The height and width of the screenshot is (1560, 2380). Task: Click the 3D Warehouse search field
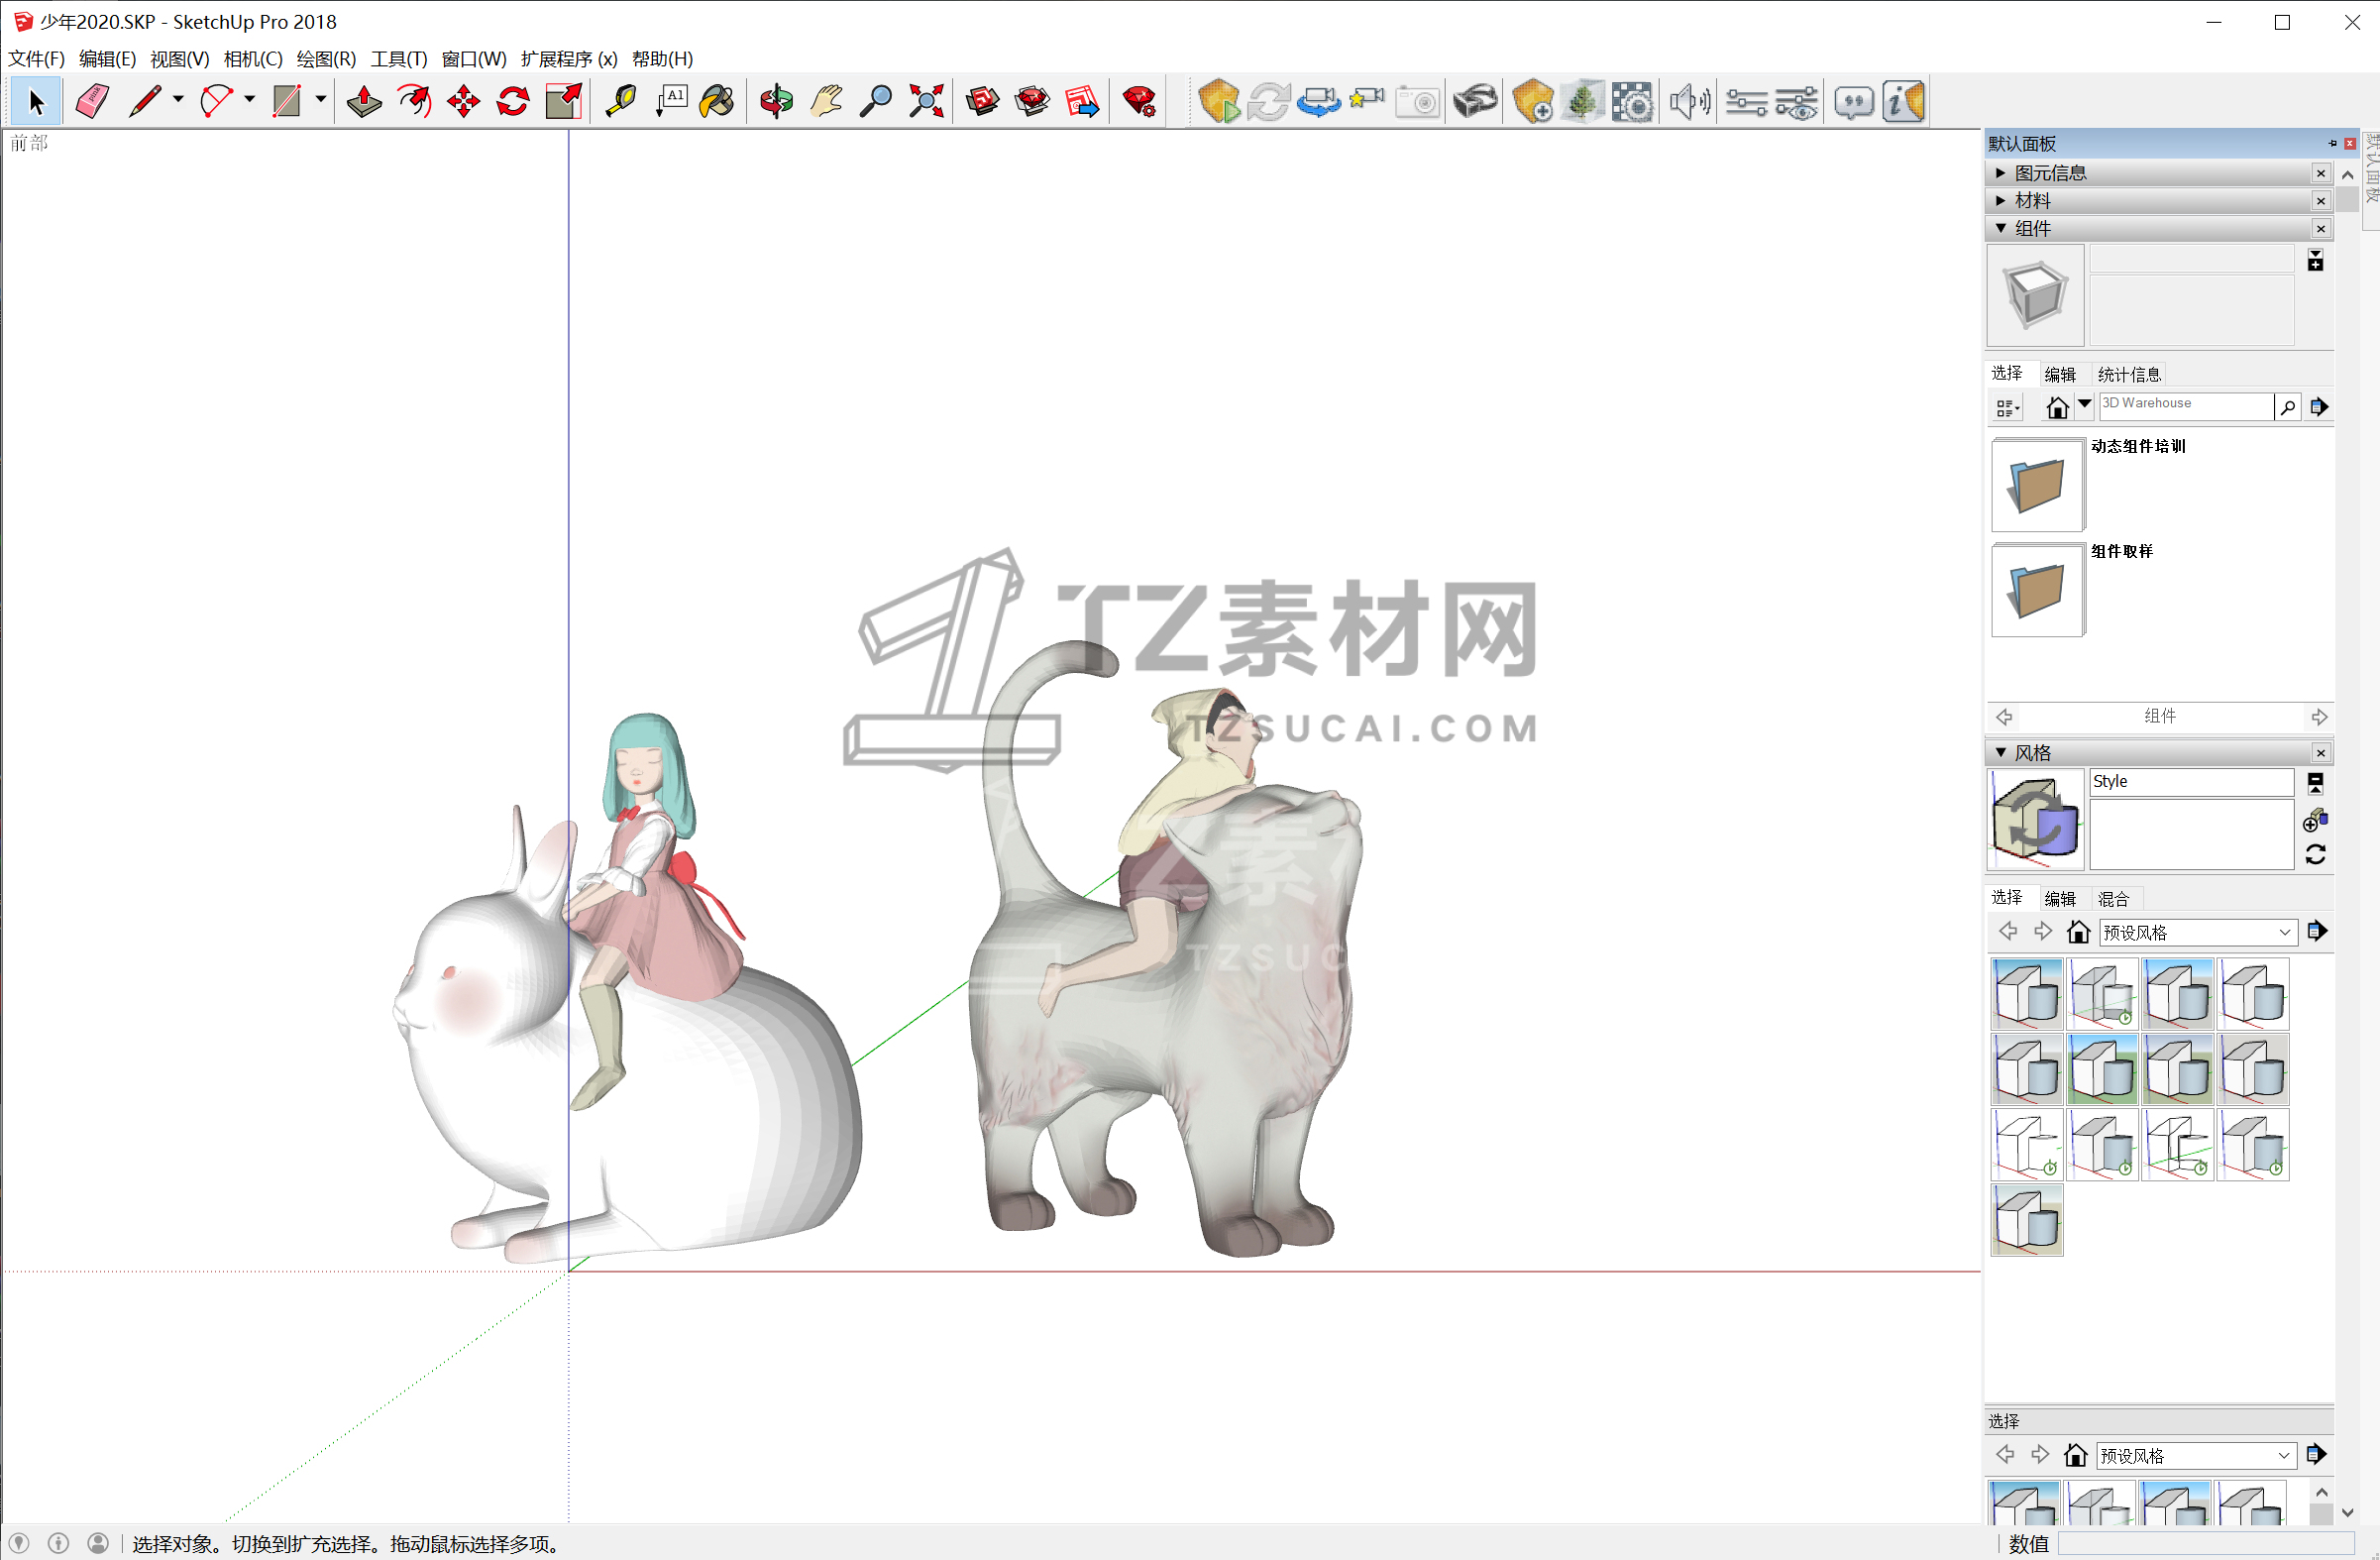[x=2184, y=405]
